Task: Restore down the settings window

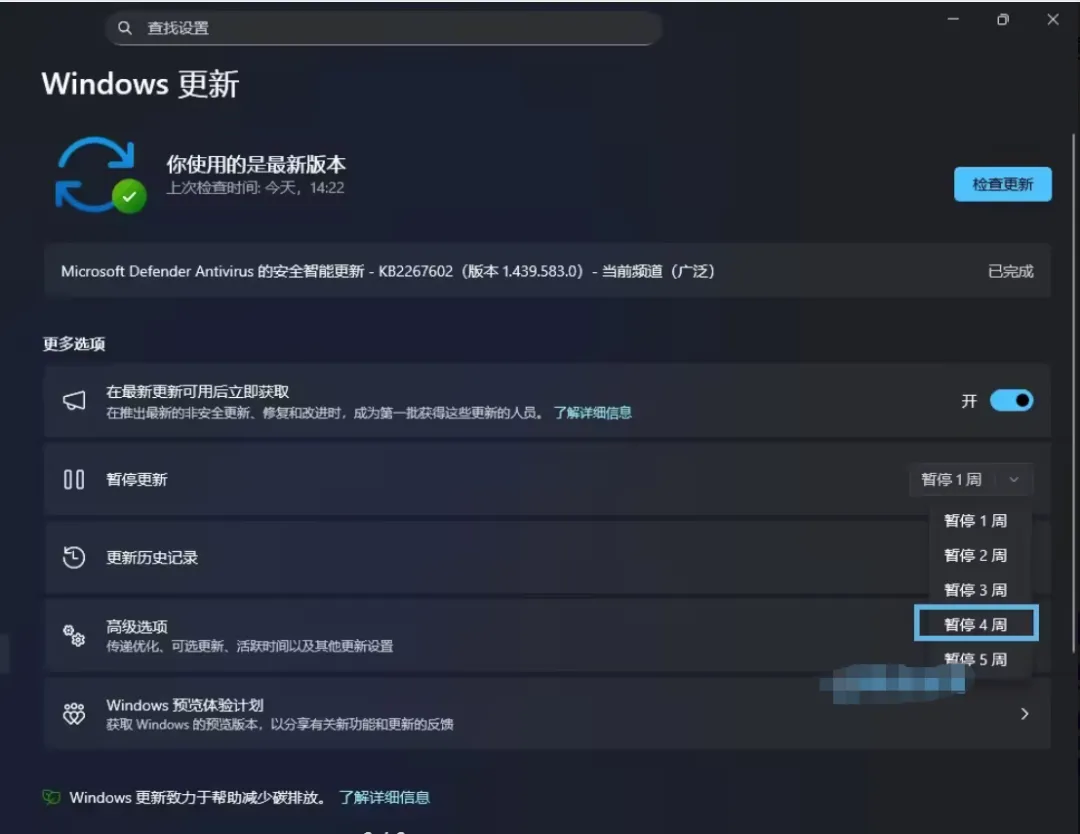Action: pos(1003,19)
